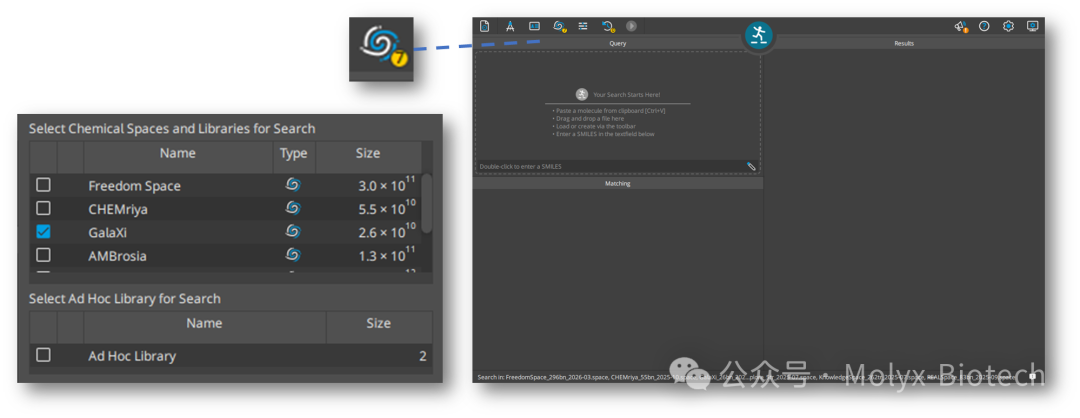Select the Freedom Space row name
The image size is (1080, 418).
[x=134, y=186]
